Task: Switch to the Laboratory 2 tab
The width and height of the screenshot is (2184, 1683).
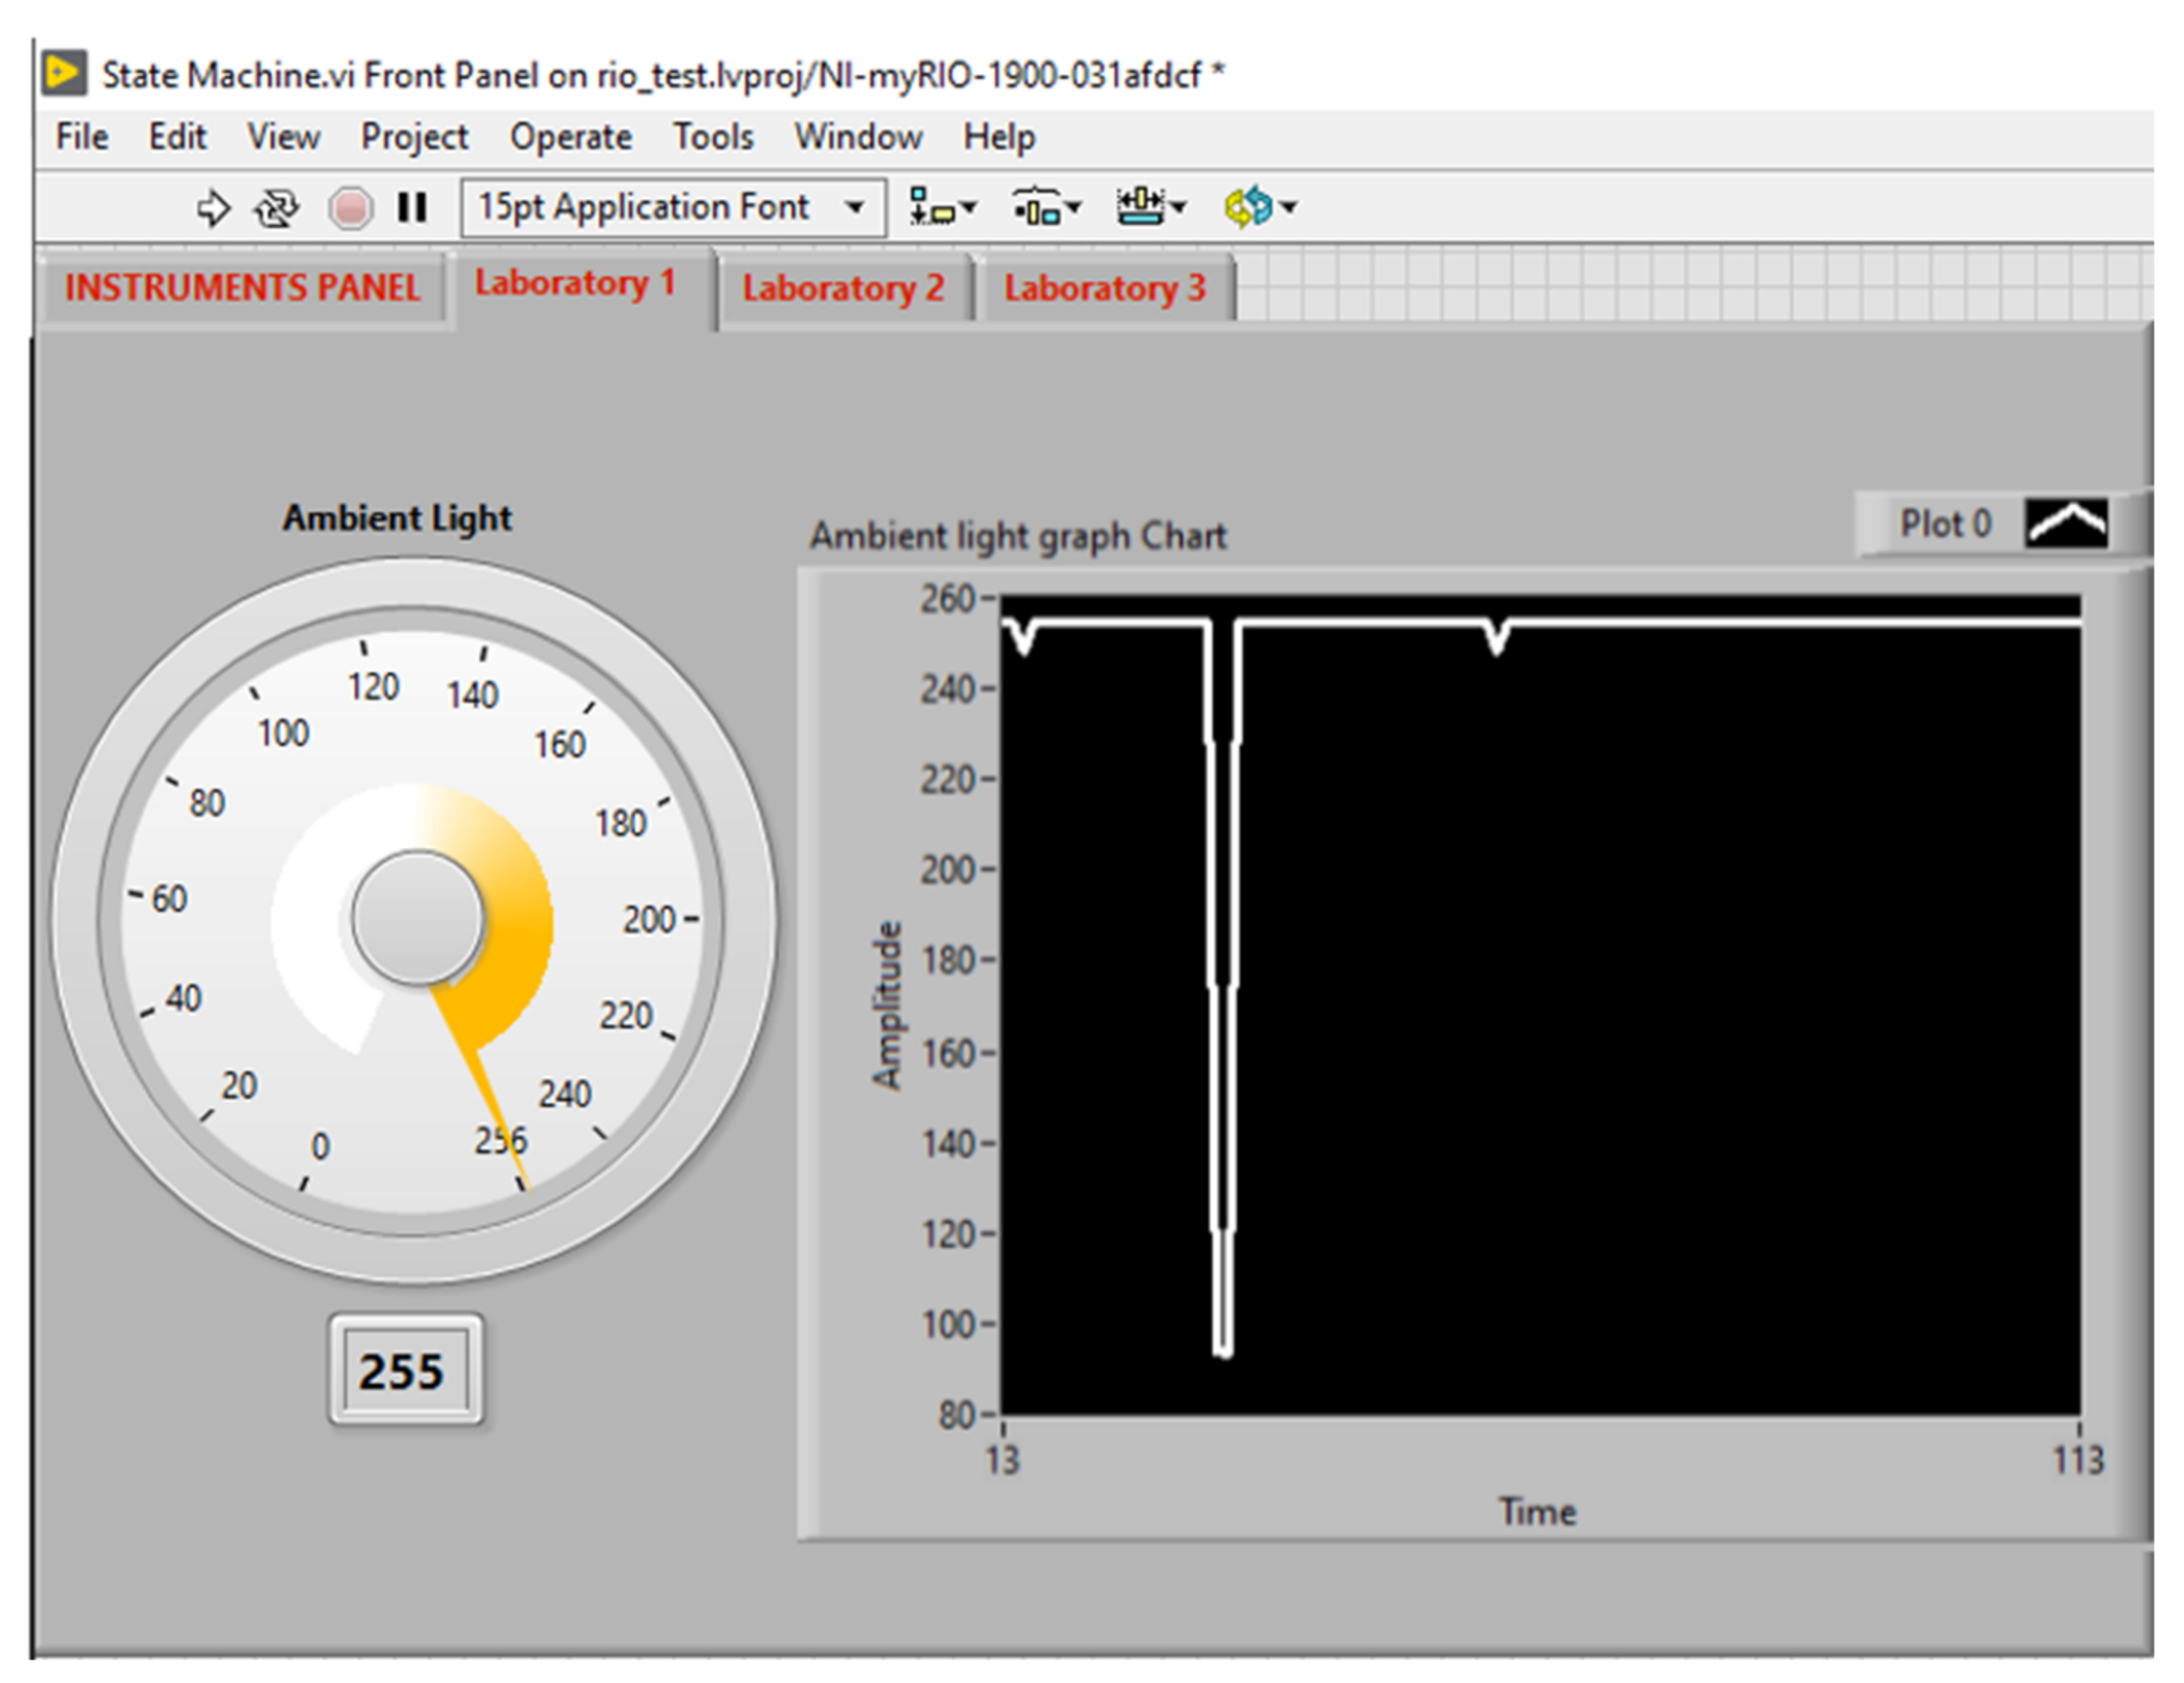Action: click(843, 289)
